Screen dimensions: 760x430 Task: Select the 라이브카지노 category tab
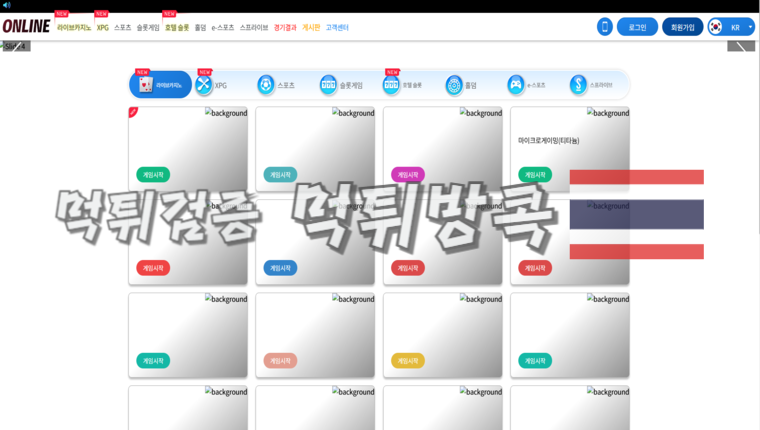[160, 85]
